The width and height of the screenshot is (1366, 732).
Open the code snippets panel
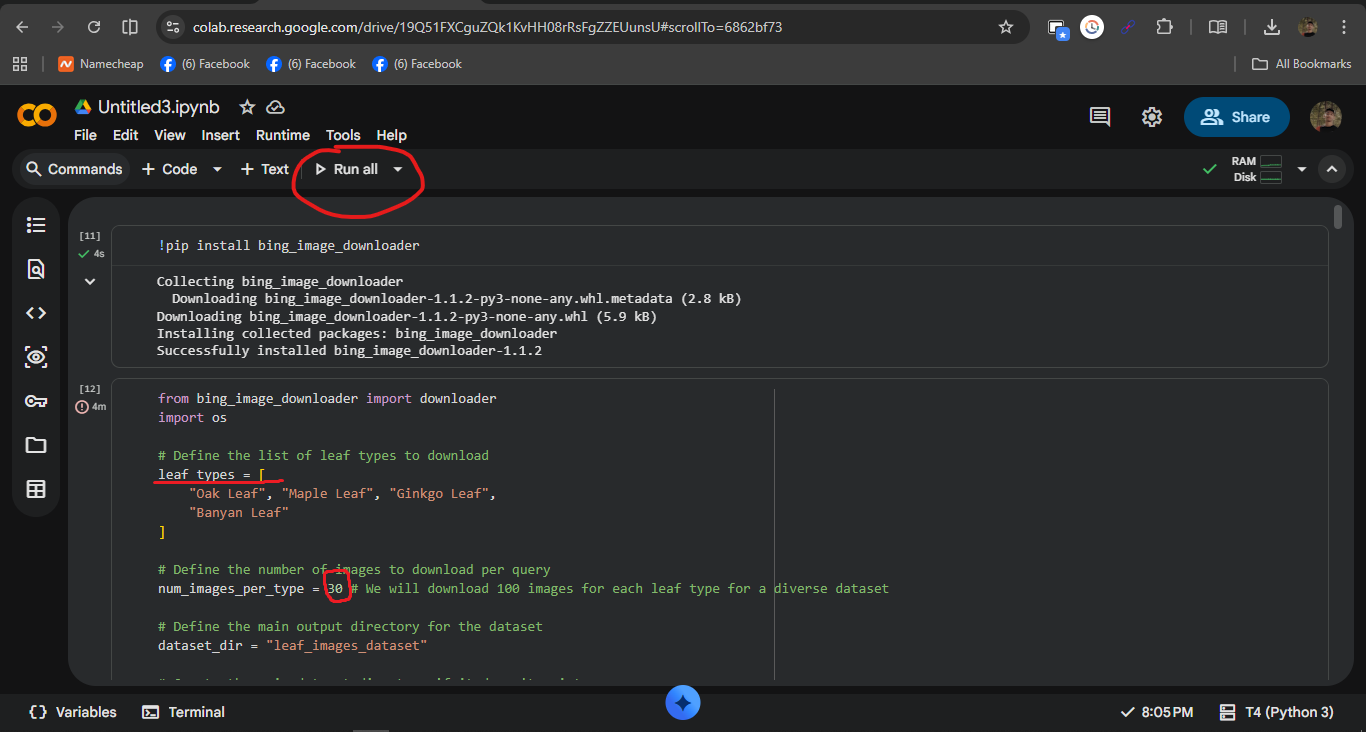(36, 312)
